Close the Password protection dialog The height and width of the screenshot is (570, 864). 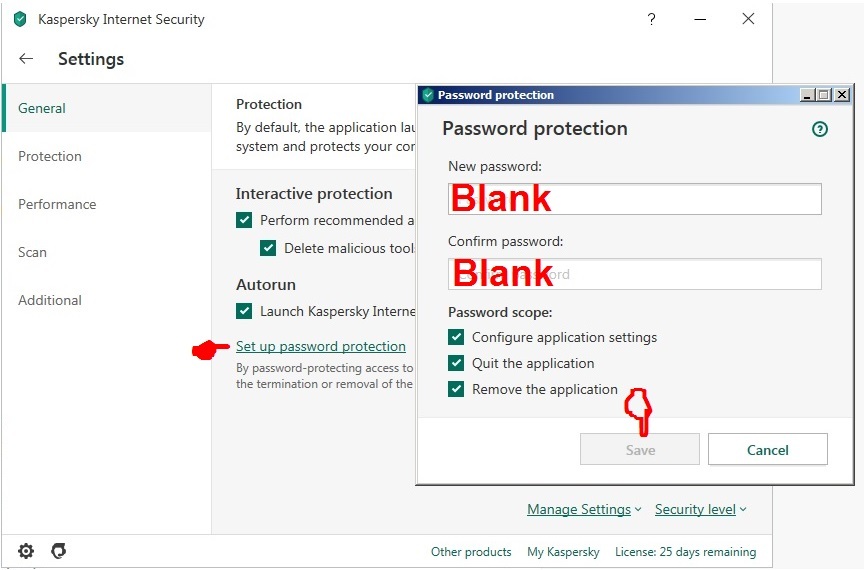[842, 95]
